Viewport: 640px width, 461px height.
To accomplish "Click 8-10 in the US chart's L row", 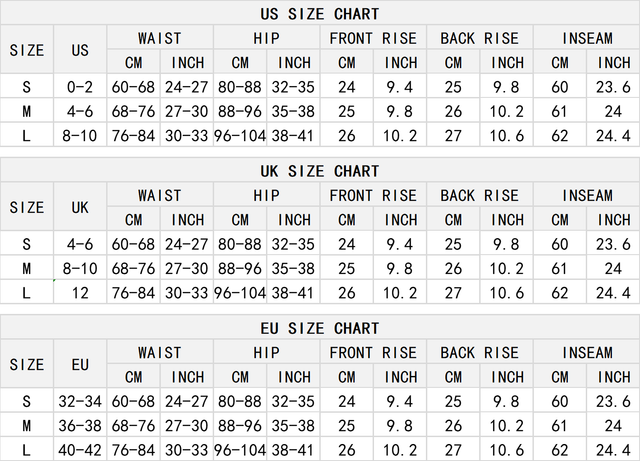I will [x=80, y=135].
